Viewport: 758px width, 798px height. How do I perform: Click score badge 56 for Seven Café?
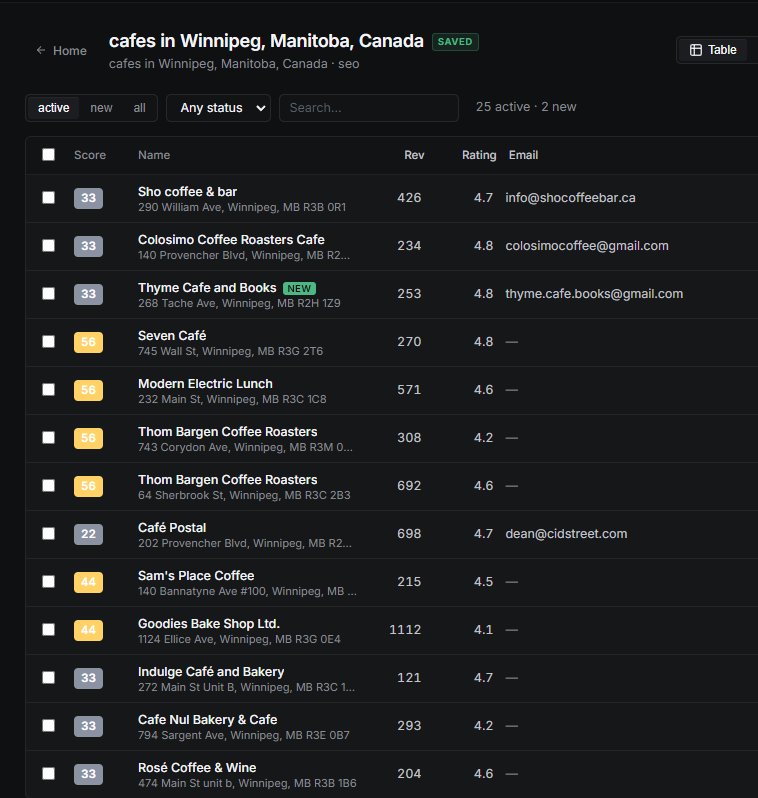[x=89, y=342]
